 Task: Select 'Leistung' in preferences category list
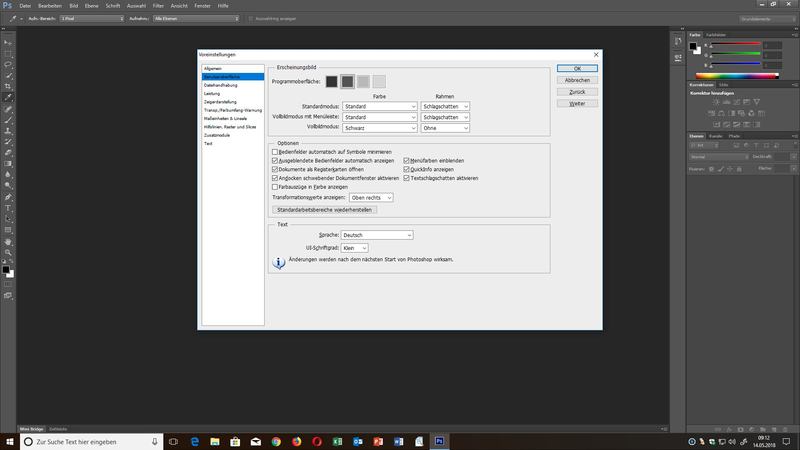click(212, 95)
